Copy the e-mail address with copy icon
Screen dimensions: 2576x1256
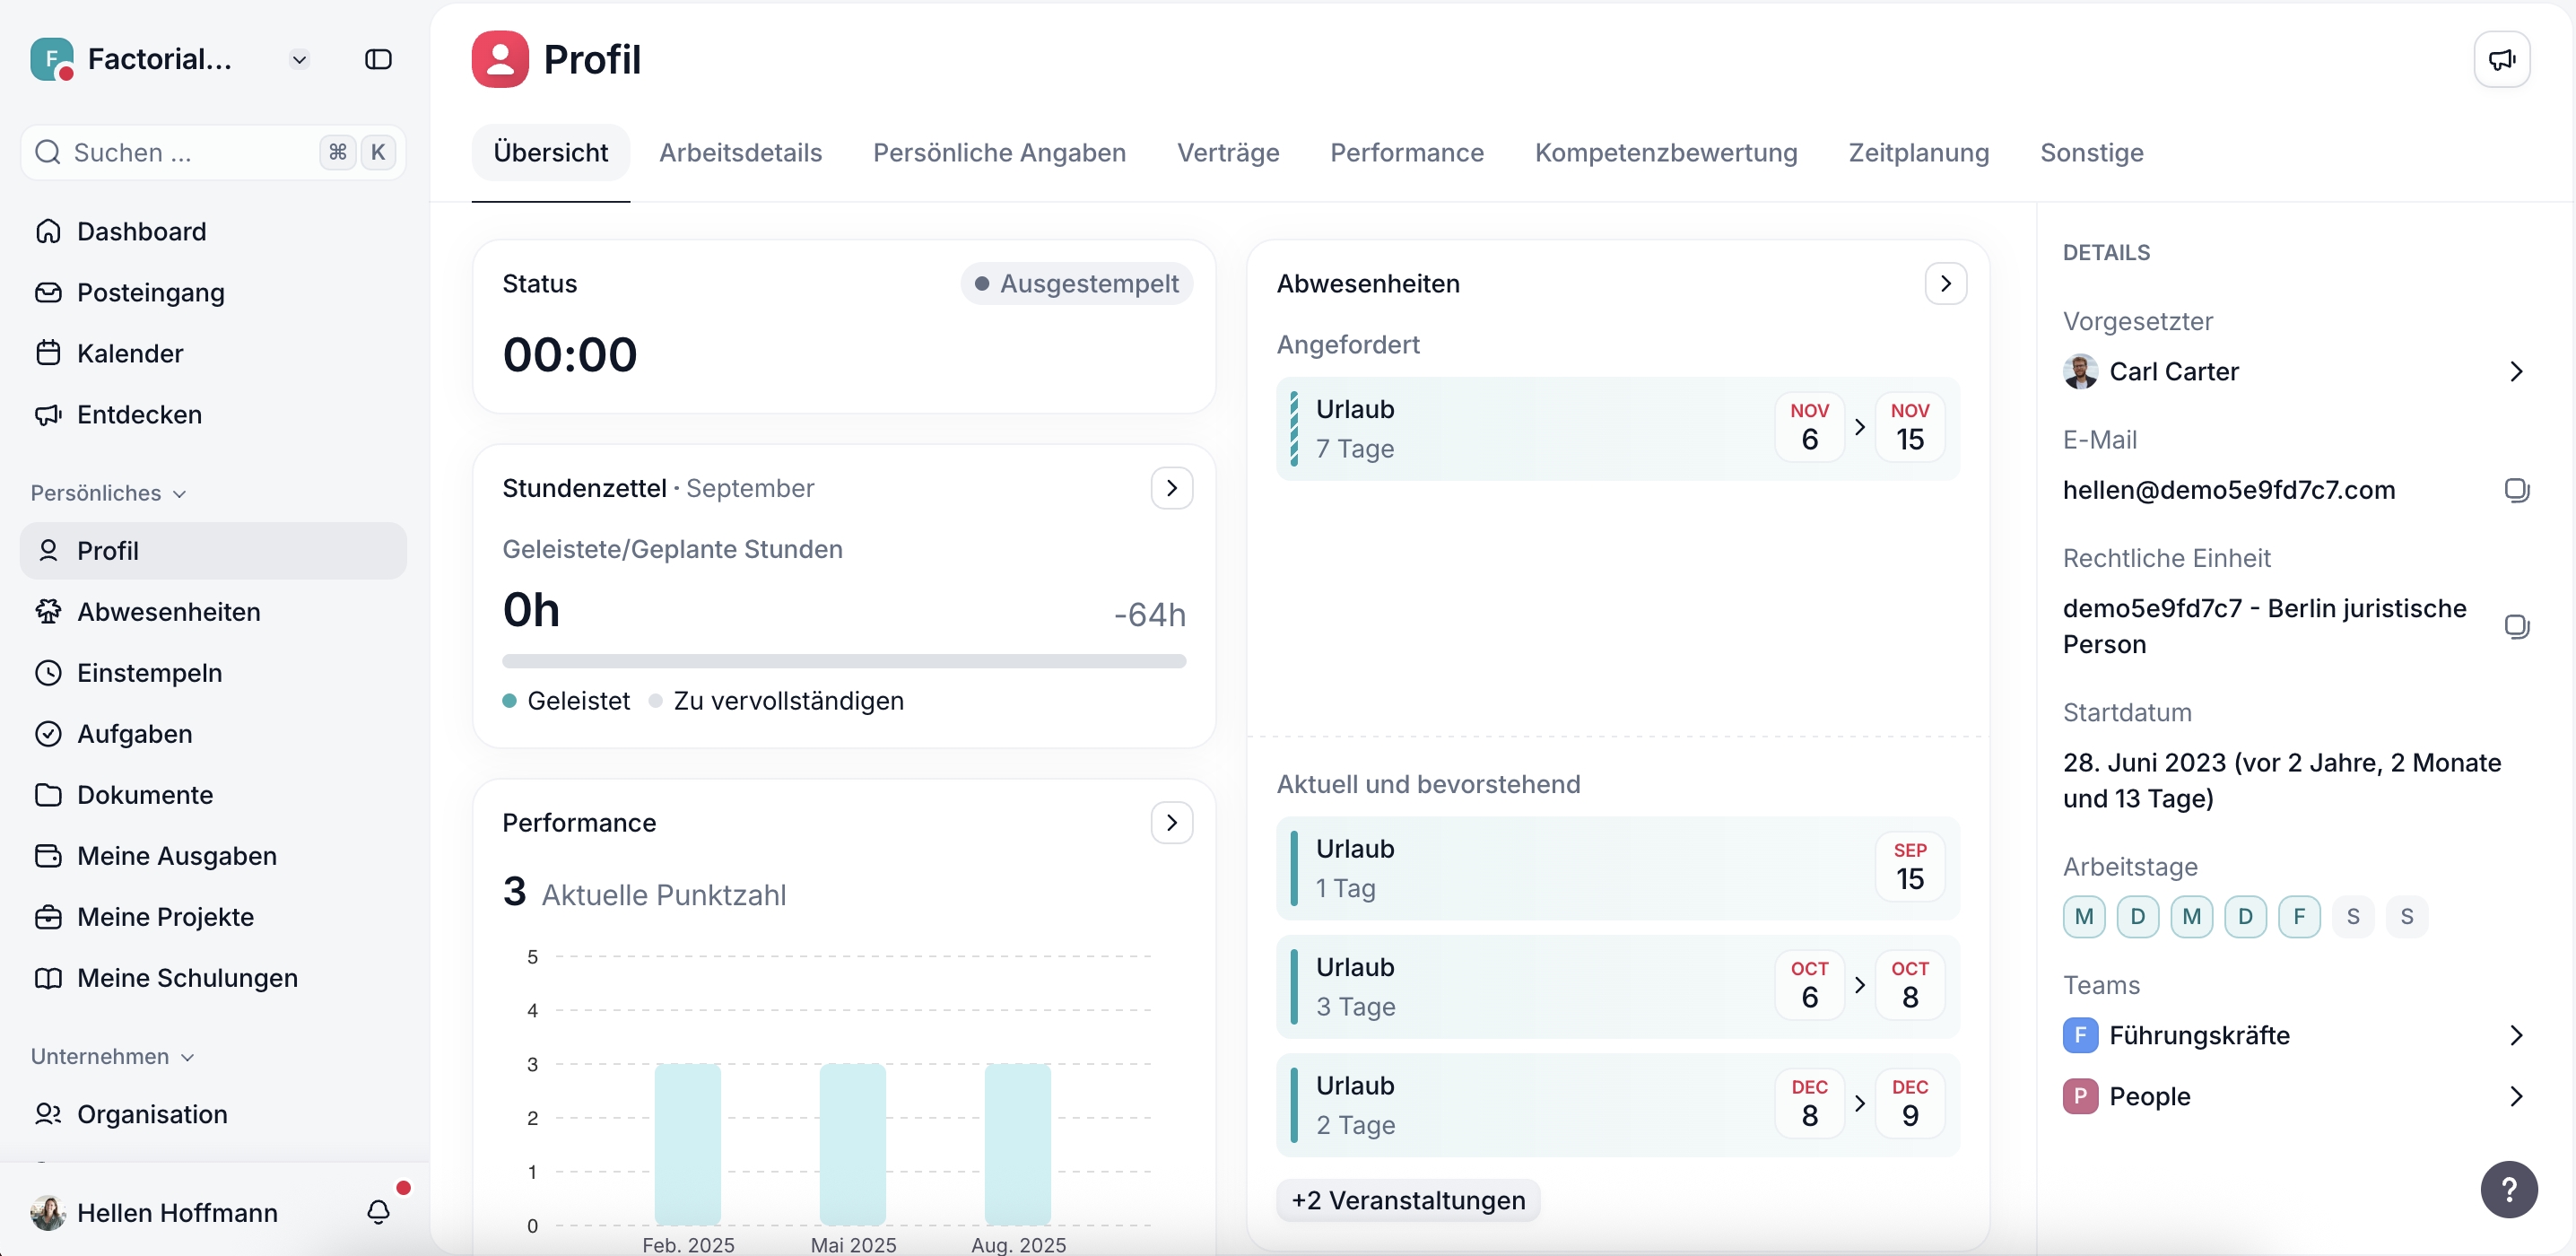(x=2516, y=490)
